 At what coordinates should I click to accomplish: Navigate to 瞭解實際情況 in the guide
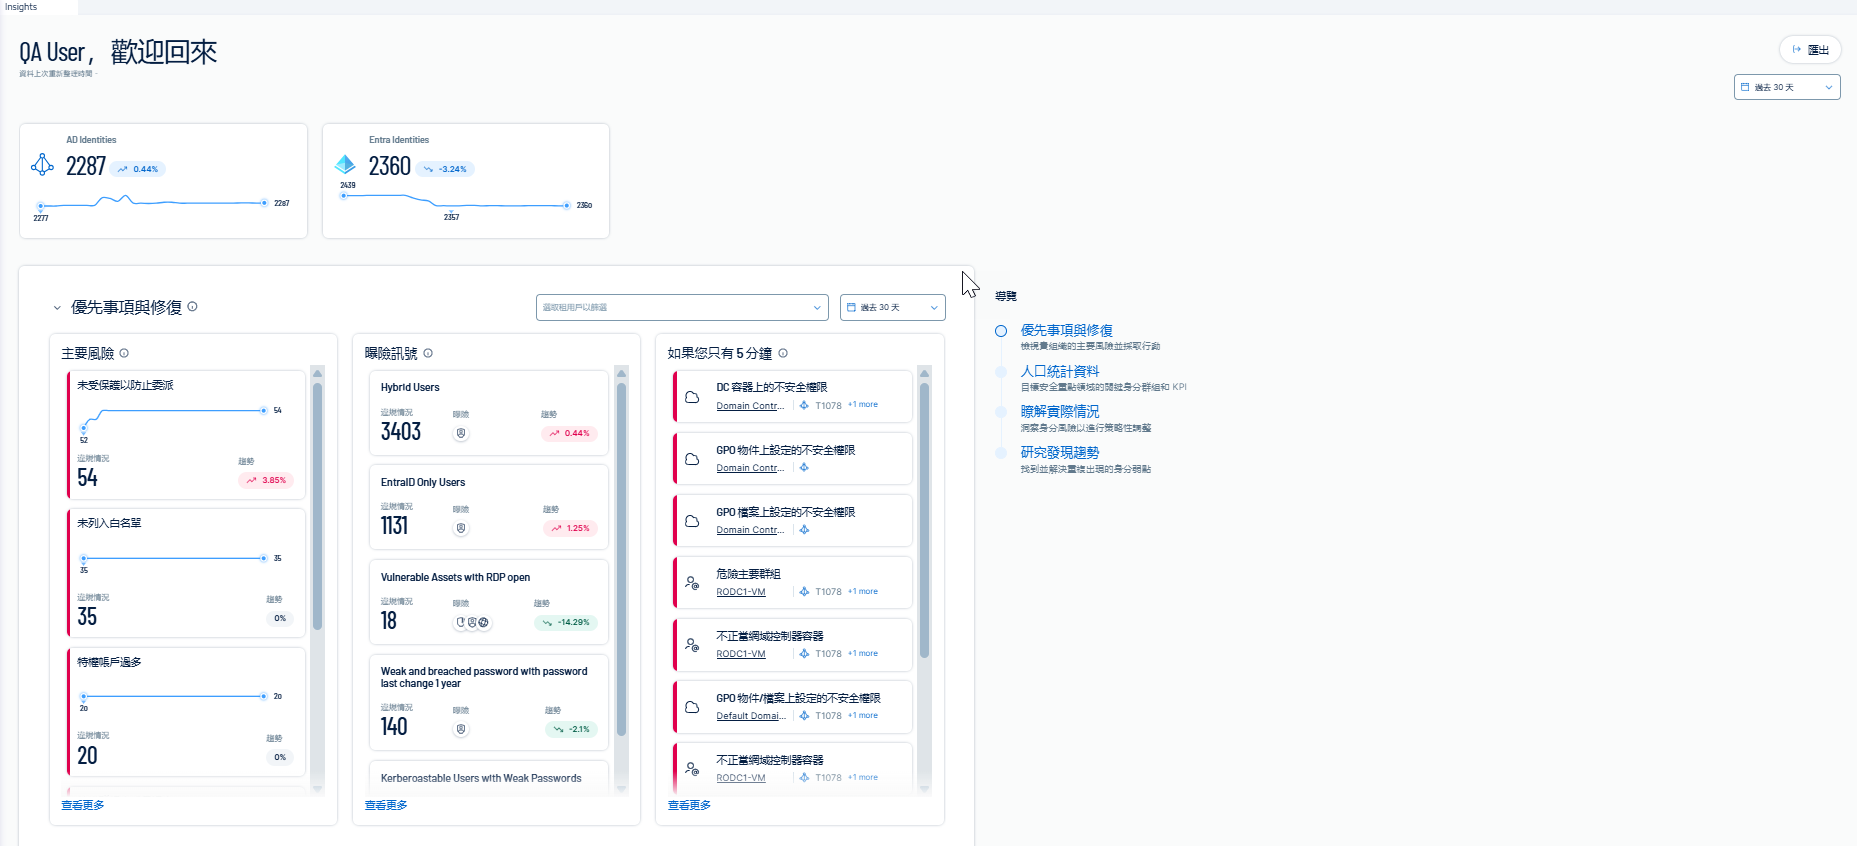1060,412
